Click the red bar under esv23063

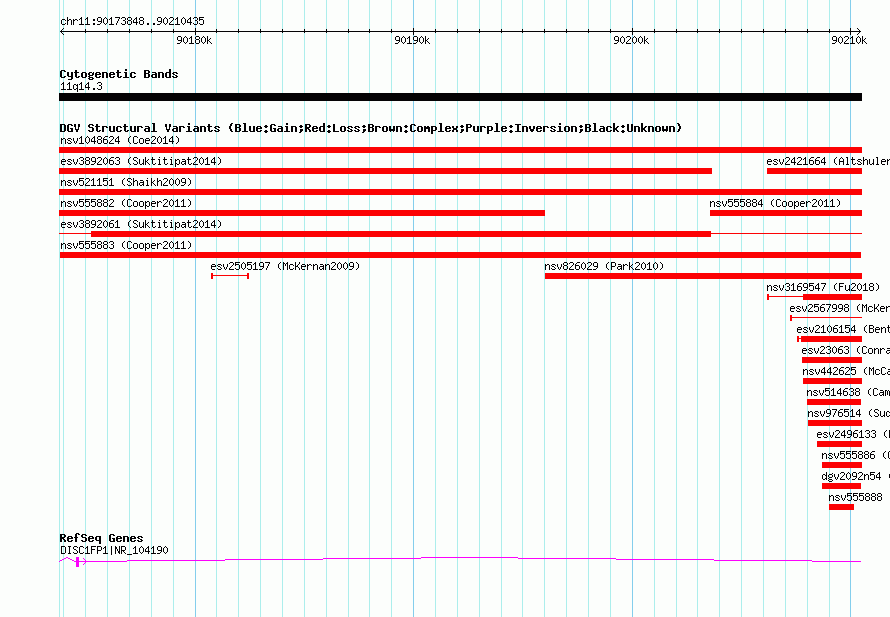(x=832, y=360)
